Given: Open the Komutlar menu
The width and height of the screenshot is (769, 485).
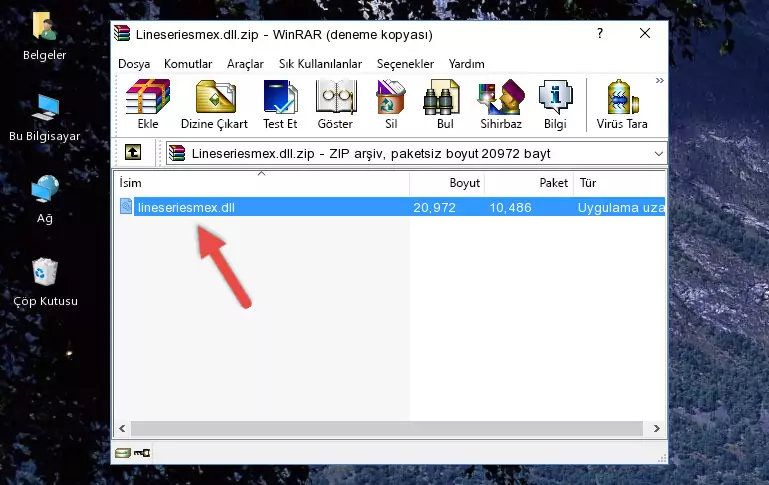Looking at the screenshot, I should pos(188,64).
